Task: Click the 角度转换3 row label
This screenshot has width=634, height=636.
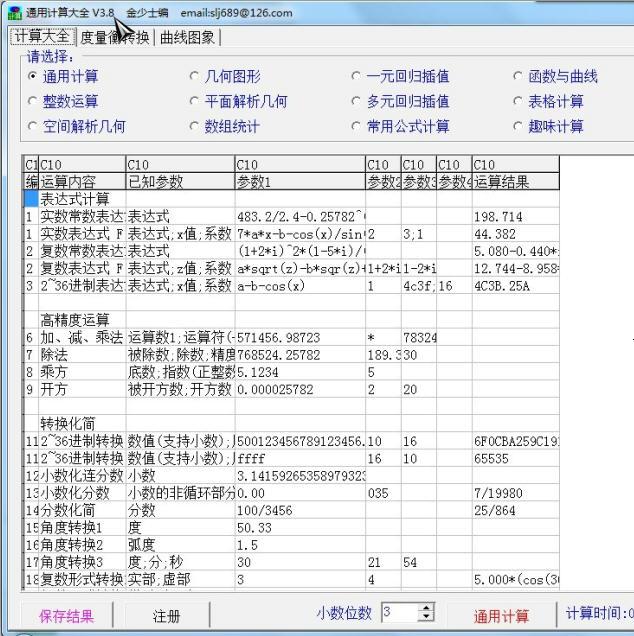Action: click(82, 562)
